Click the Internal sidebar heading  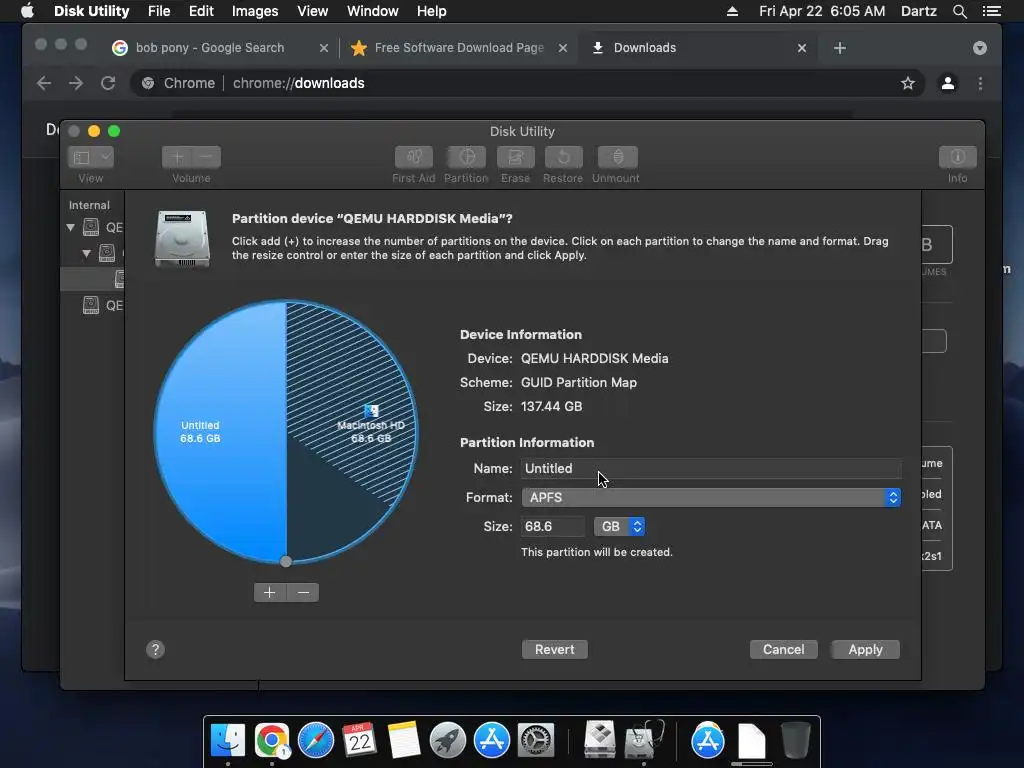[x=89, y=205]
